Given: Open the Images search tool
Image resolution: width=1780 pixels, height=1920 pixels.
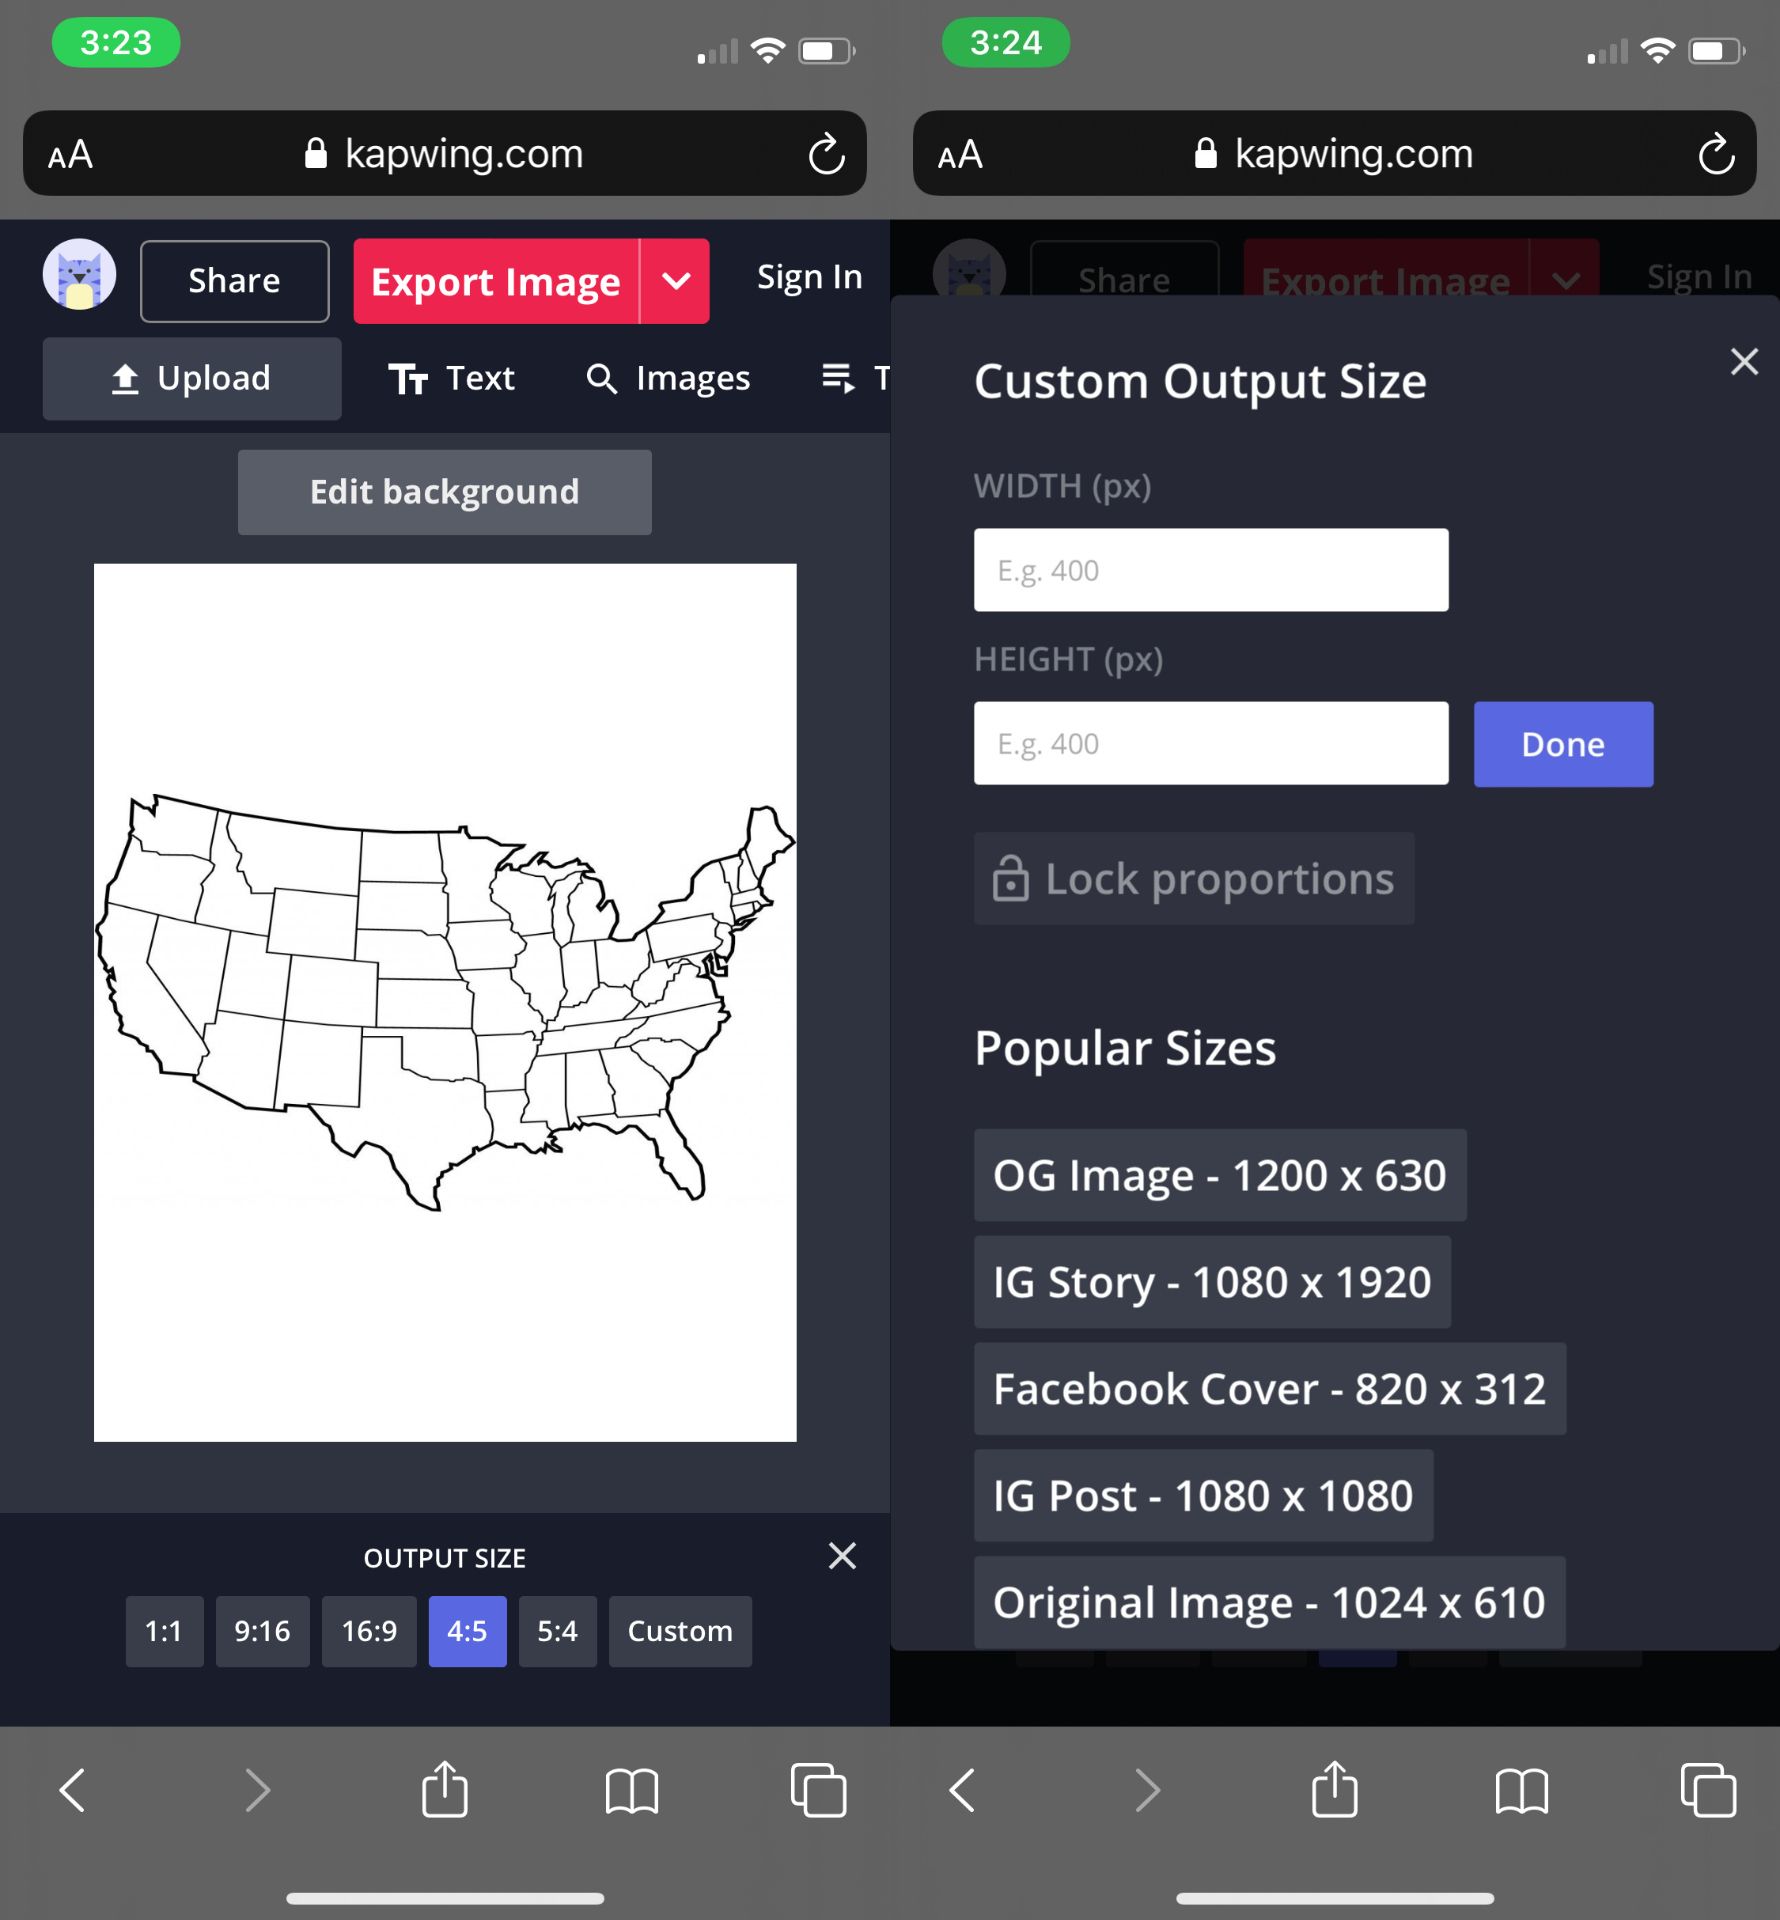Looking at the screenshot, I should click(666, 378).
